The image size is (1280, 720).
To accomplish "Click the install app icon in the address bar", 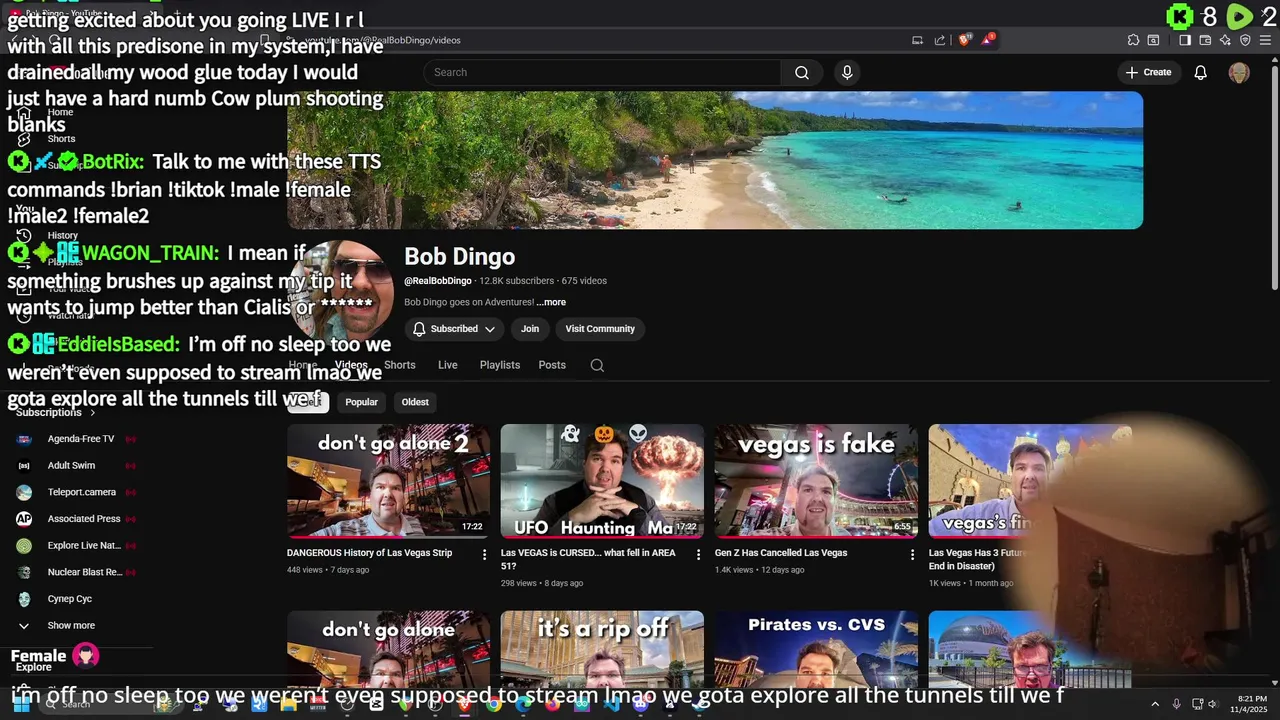I will [x=917, y=40].
